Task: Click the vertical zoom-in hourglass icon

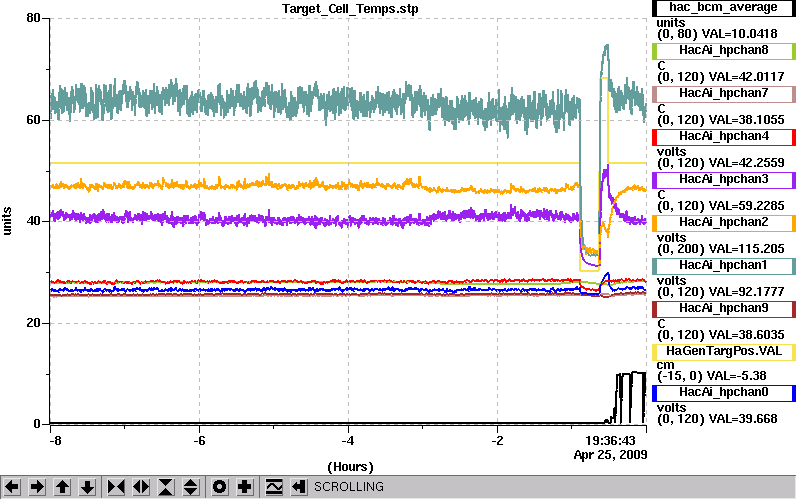Action: point(166,487)
